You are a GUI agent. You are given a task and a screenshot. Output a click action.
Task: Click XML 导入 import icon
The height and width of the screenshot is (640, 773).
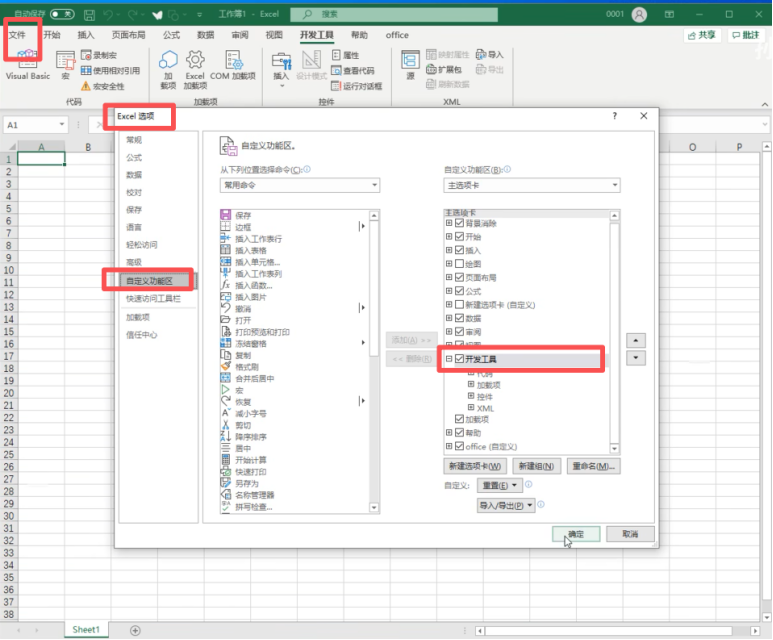coord(481,54)
